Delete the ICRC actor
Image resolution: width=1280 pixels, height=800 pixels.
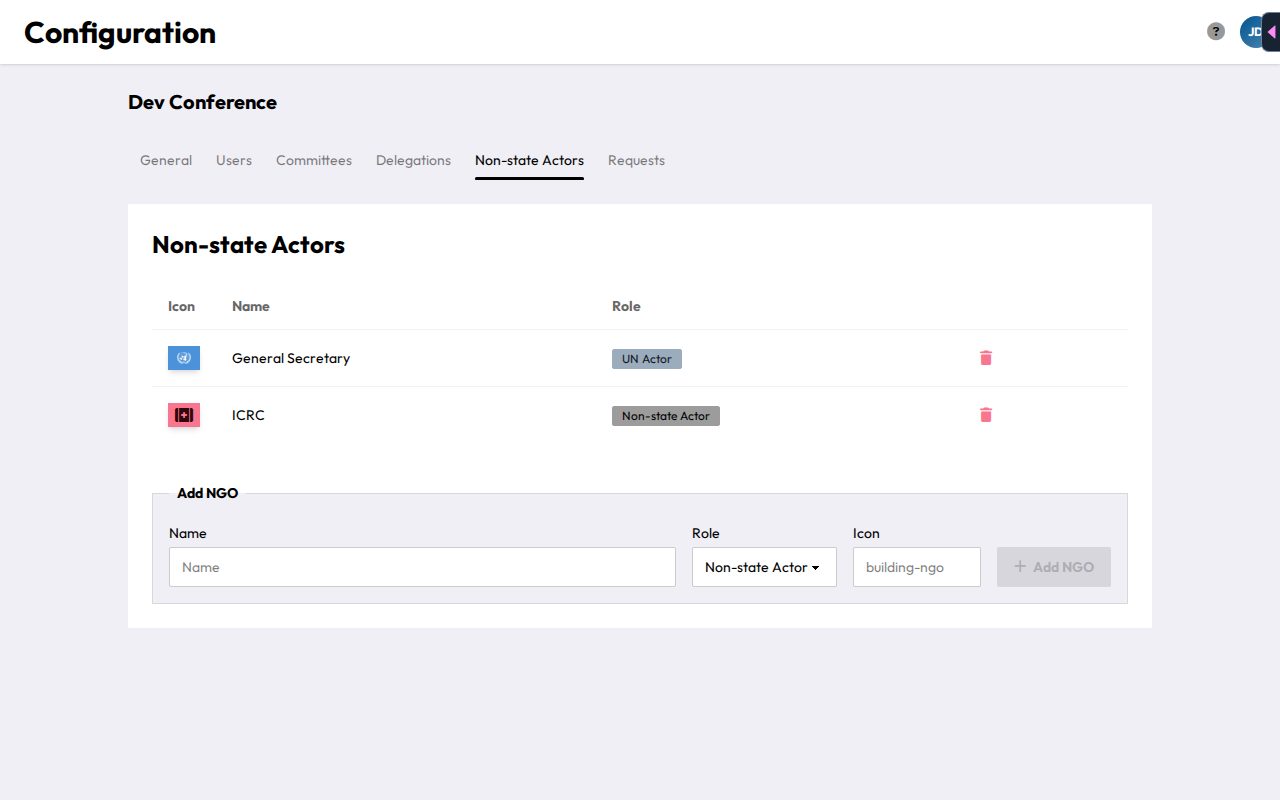coord(986,415)
